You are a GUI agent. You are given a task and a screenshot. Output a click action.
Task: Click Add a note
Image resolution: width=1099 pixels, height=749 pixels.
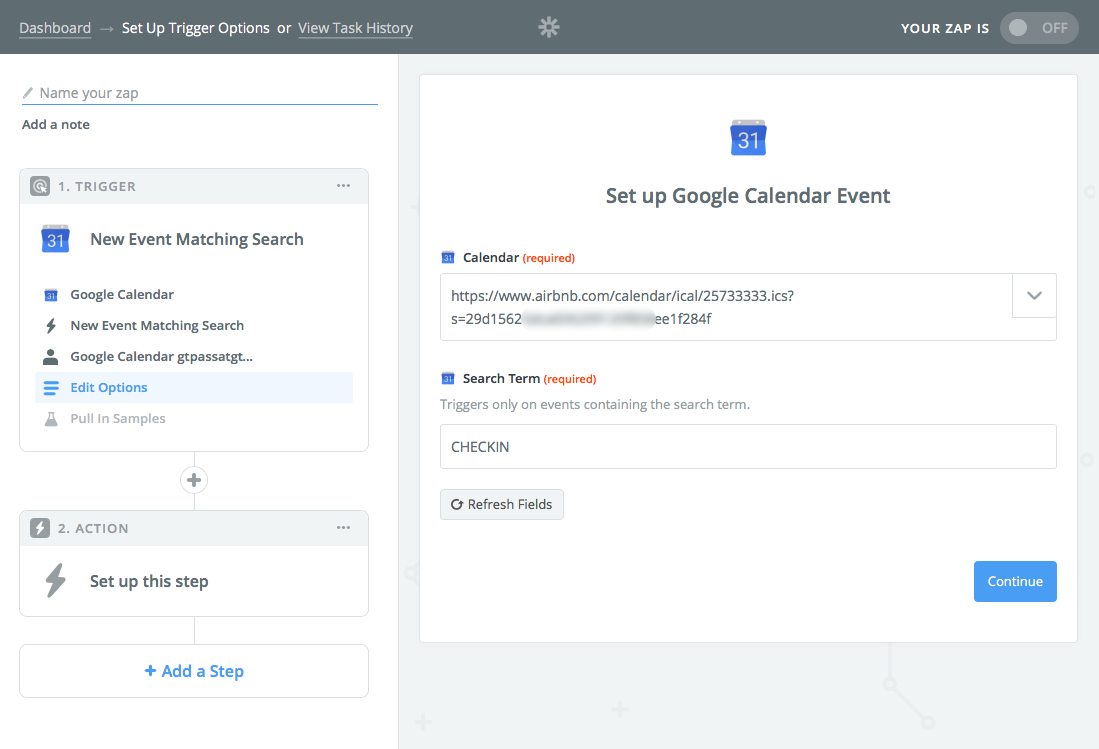55,124
